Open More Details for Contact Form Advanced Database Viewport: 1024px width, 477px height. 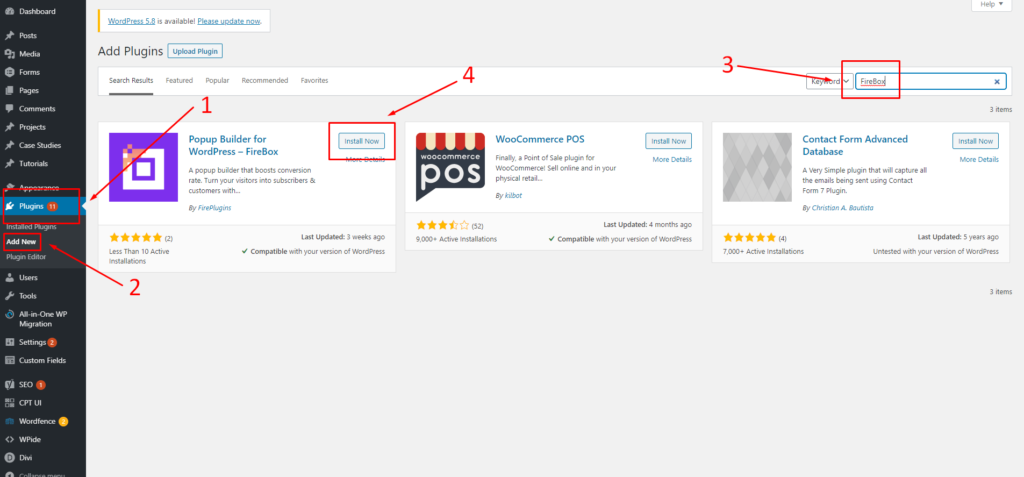coord(979,159)
